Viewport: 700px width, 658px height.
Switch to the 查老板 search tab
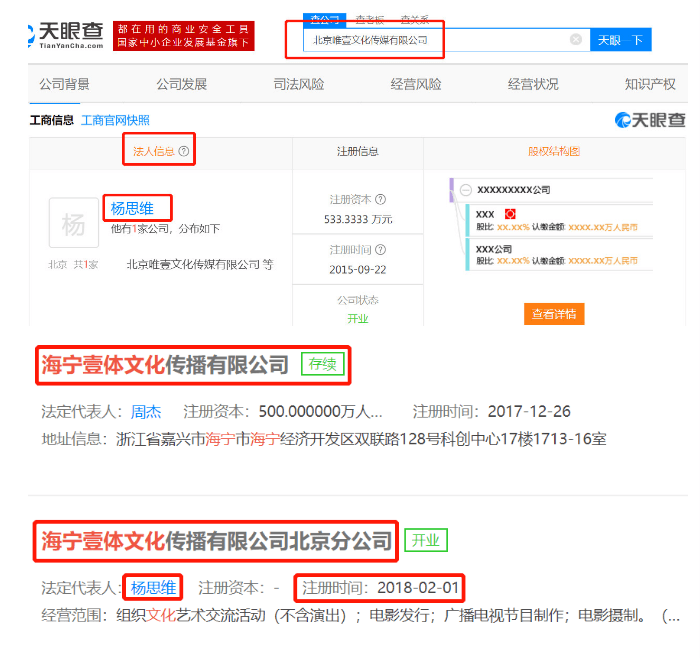[x=368, y=19]
